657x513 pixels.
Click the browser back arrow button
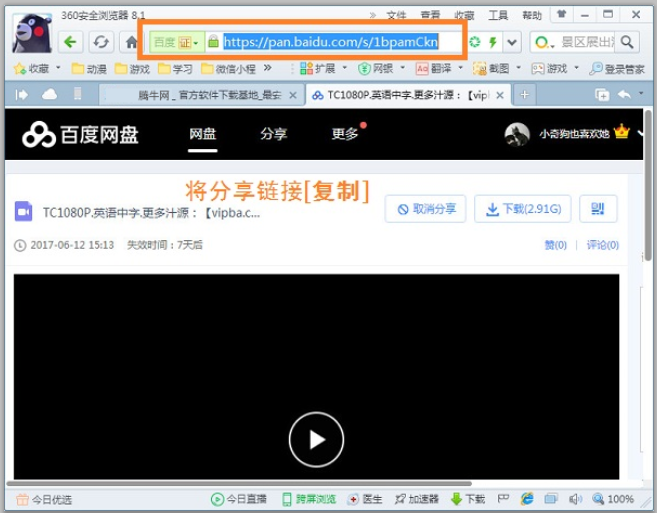70,42
